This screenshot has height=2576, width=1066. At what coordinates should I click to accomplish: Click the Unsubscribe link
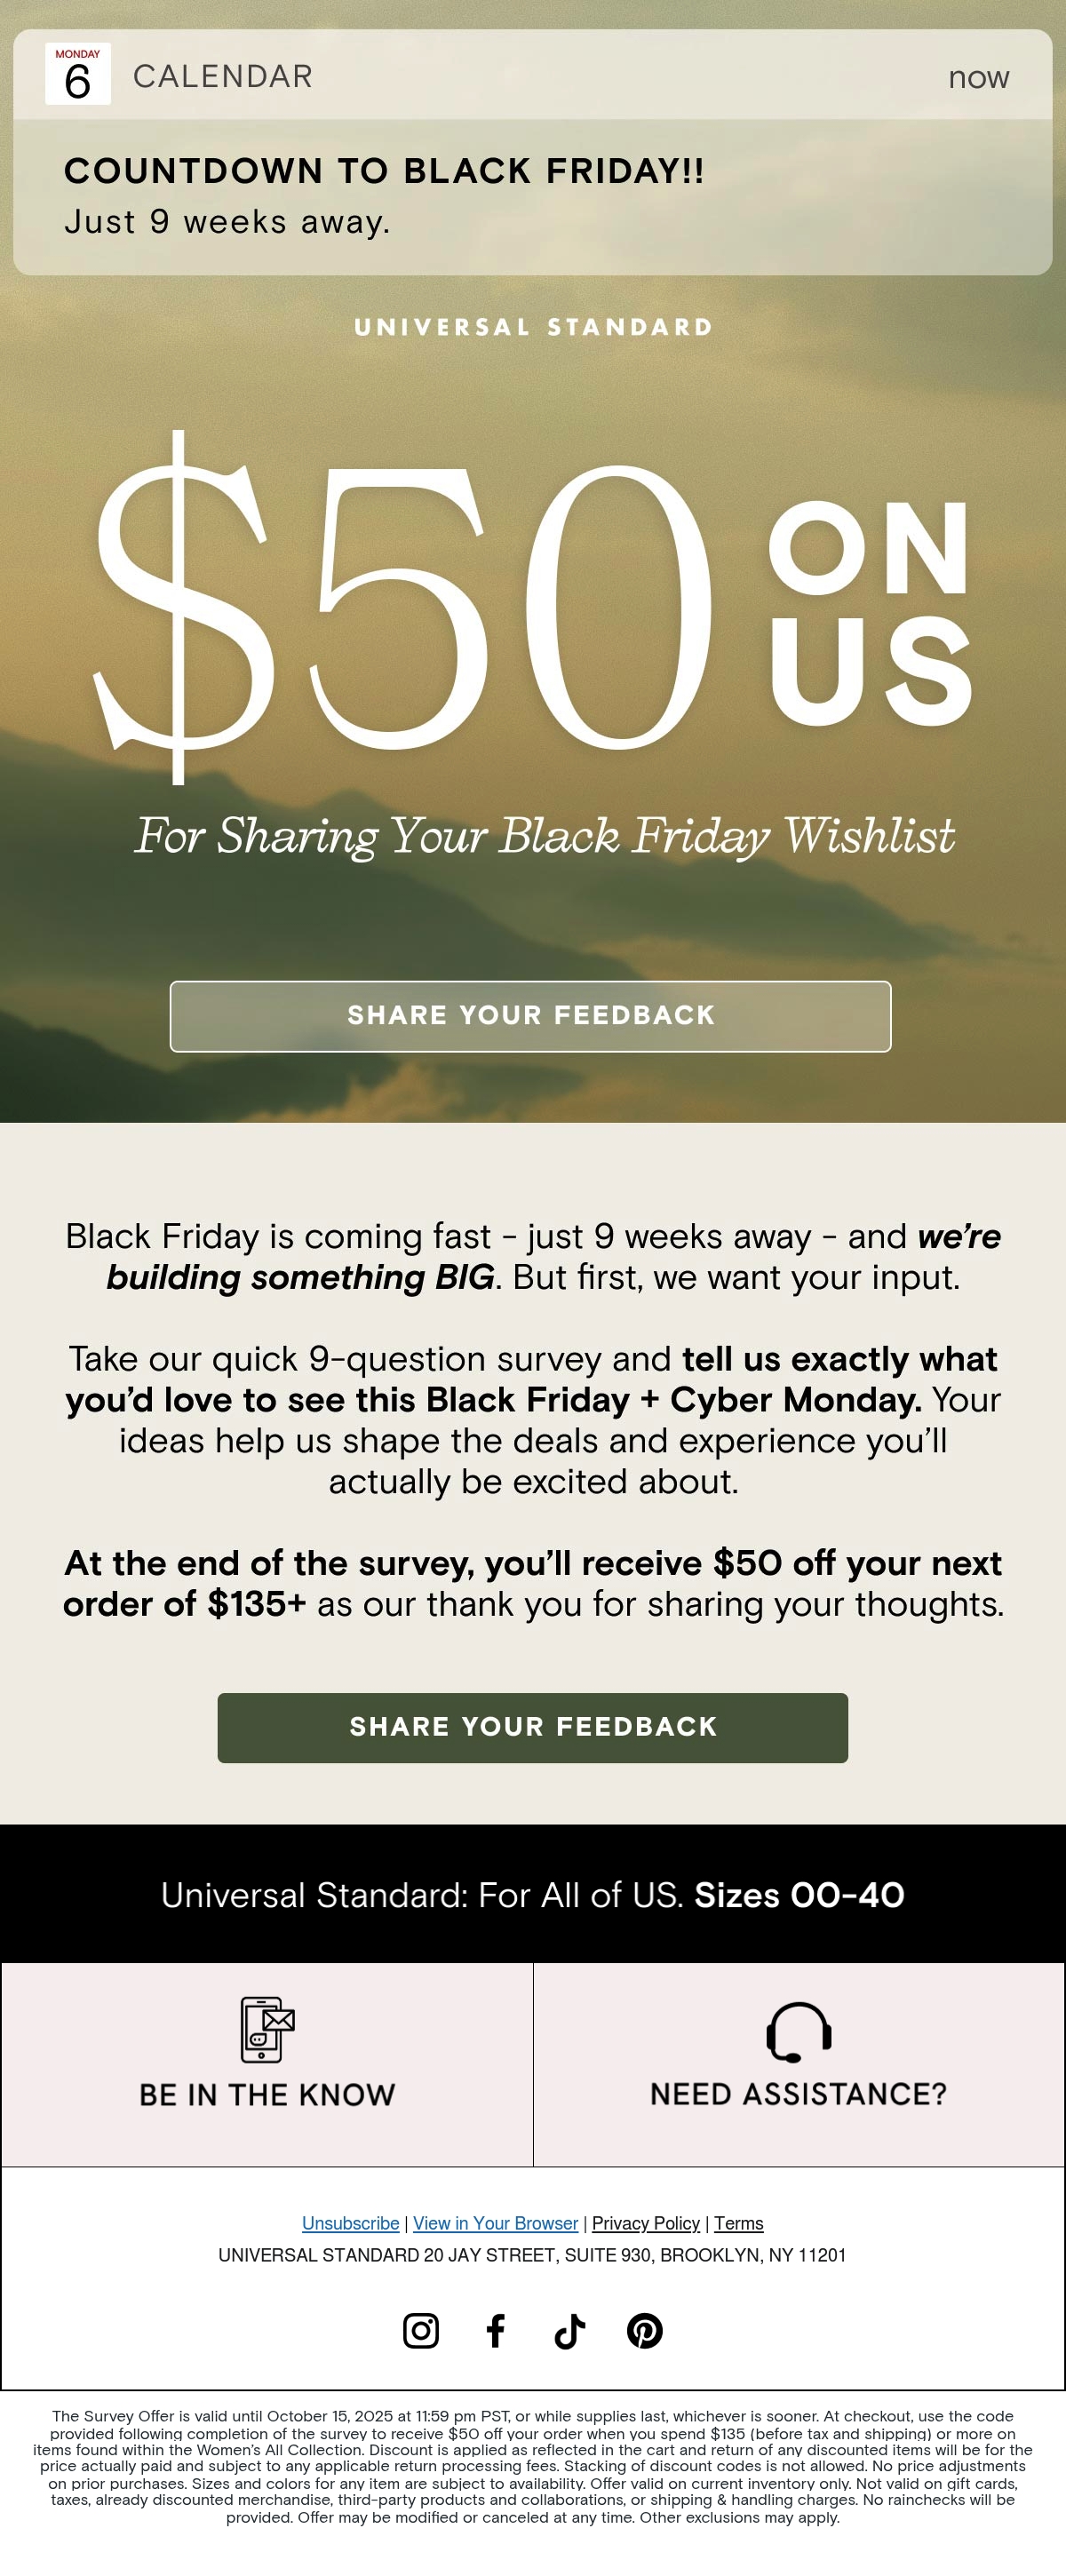coord(350,2223)
